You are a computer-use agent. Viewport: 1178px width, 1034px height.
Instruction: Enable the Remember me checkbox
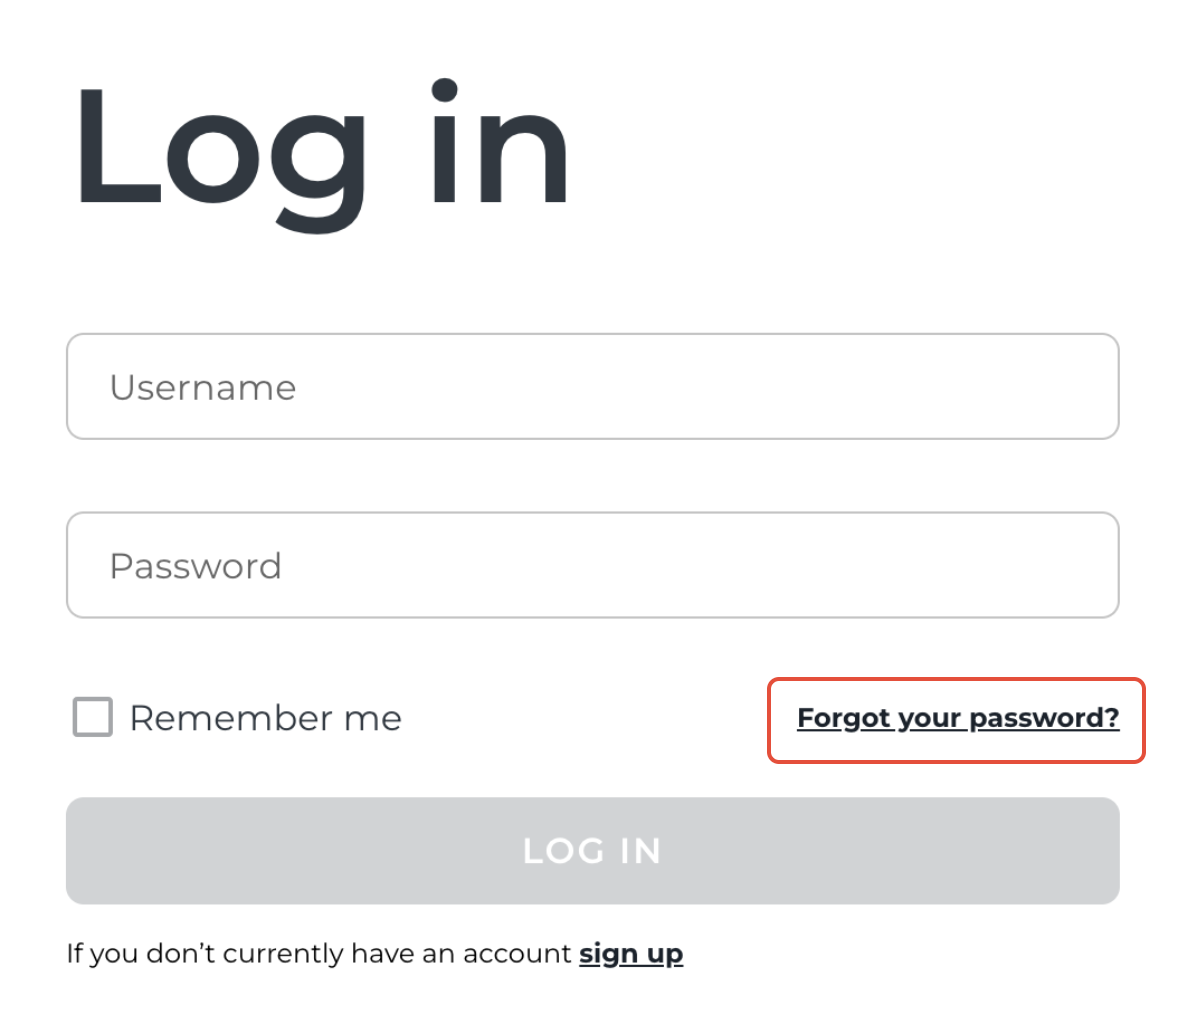coord(93,718)
